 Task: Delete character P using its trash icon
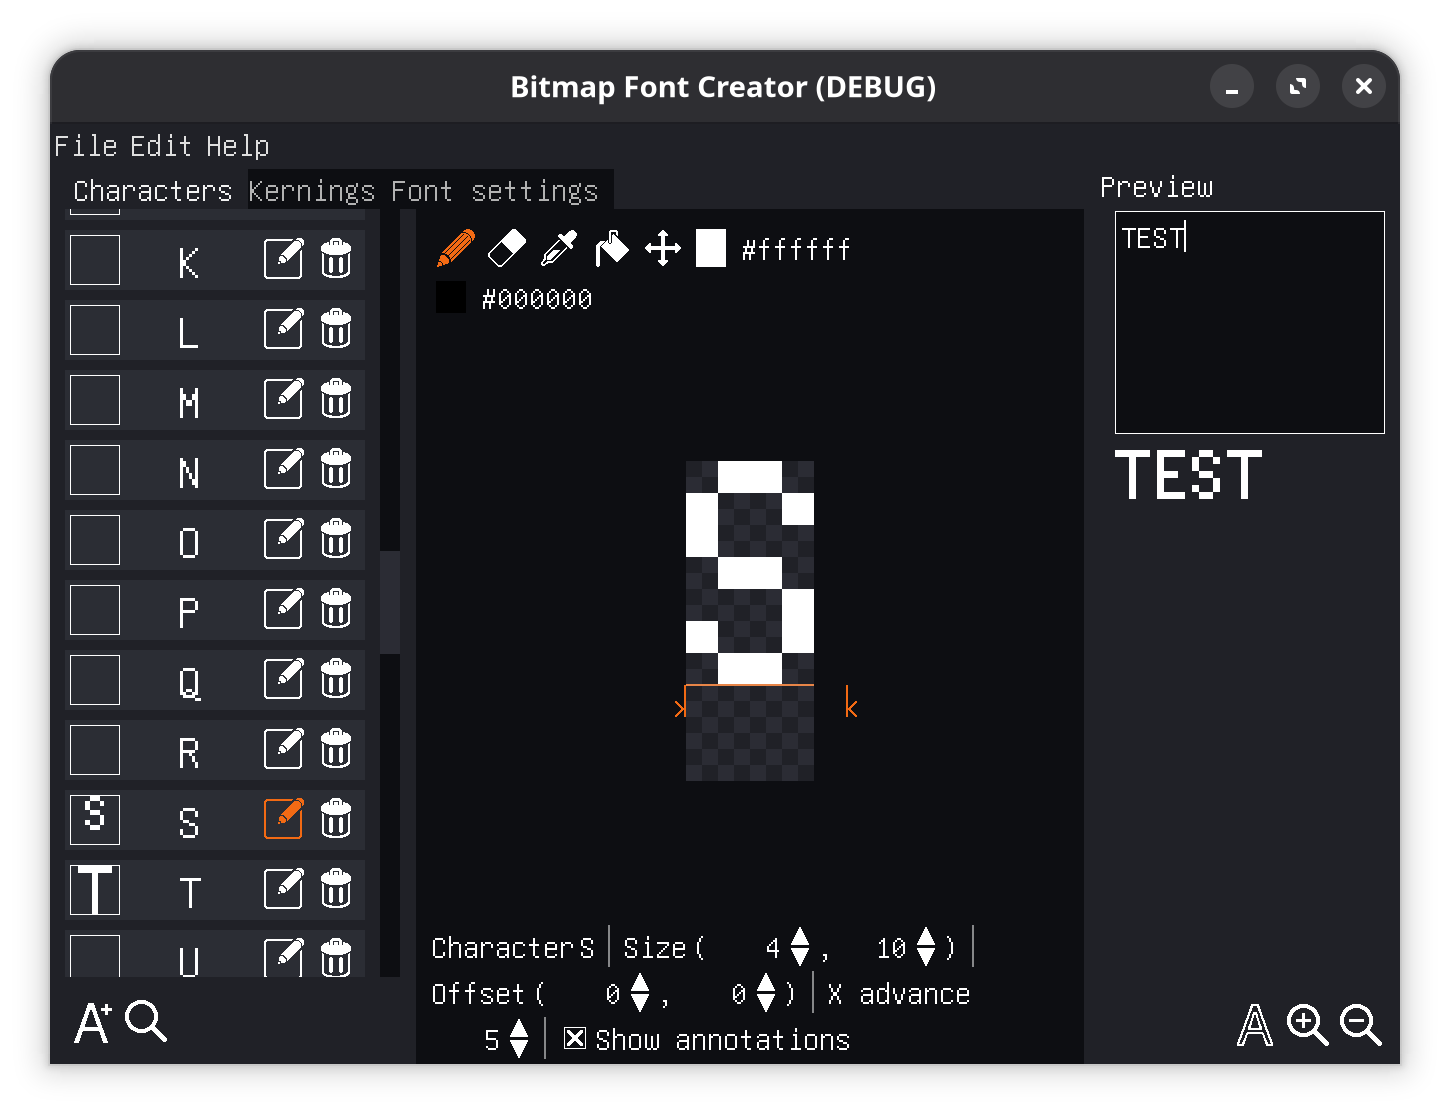(336, 609)
